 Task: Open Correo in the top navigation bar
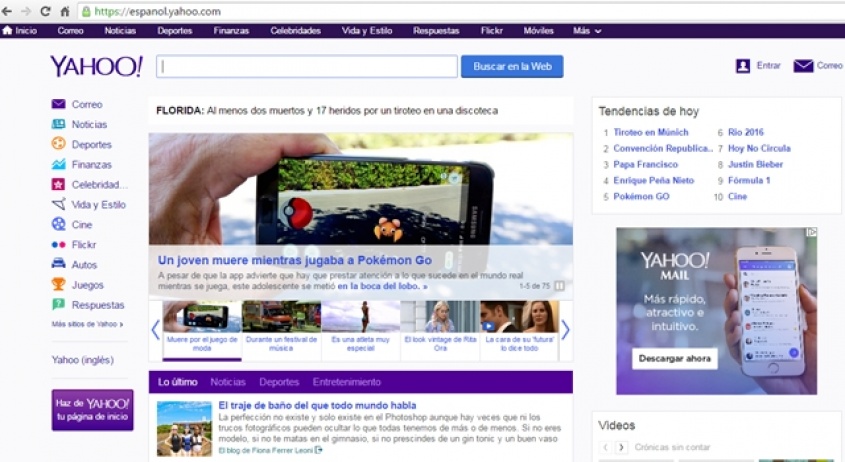[x=71, y=31]
